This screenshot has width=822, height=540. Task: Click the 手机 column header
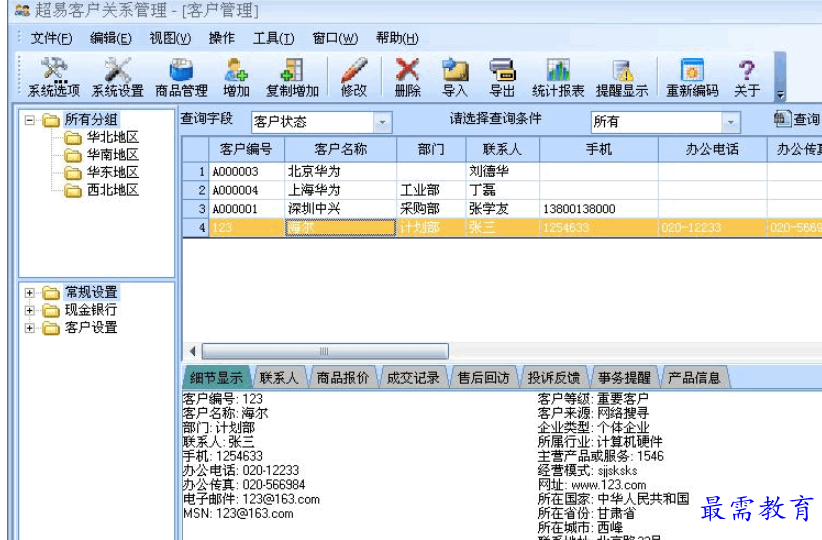click(599, 149)
